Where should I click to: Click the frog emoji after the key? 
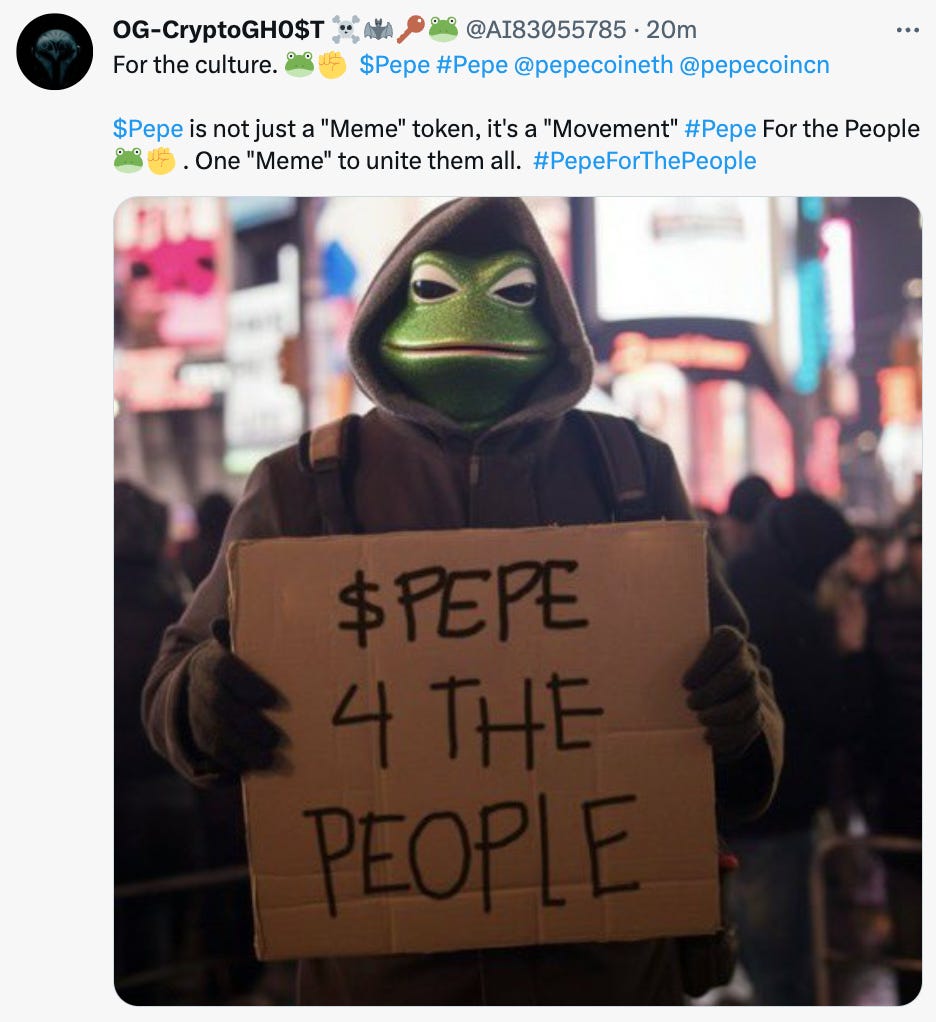pos(443,29)
